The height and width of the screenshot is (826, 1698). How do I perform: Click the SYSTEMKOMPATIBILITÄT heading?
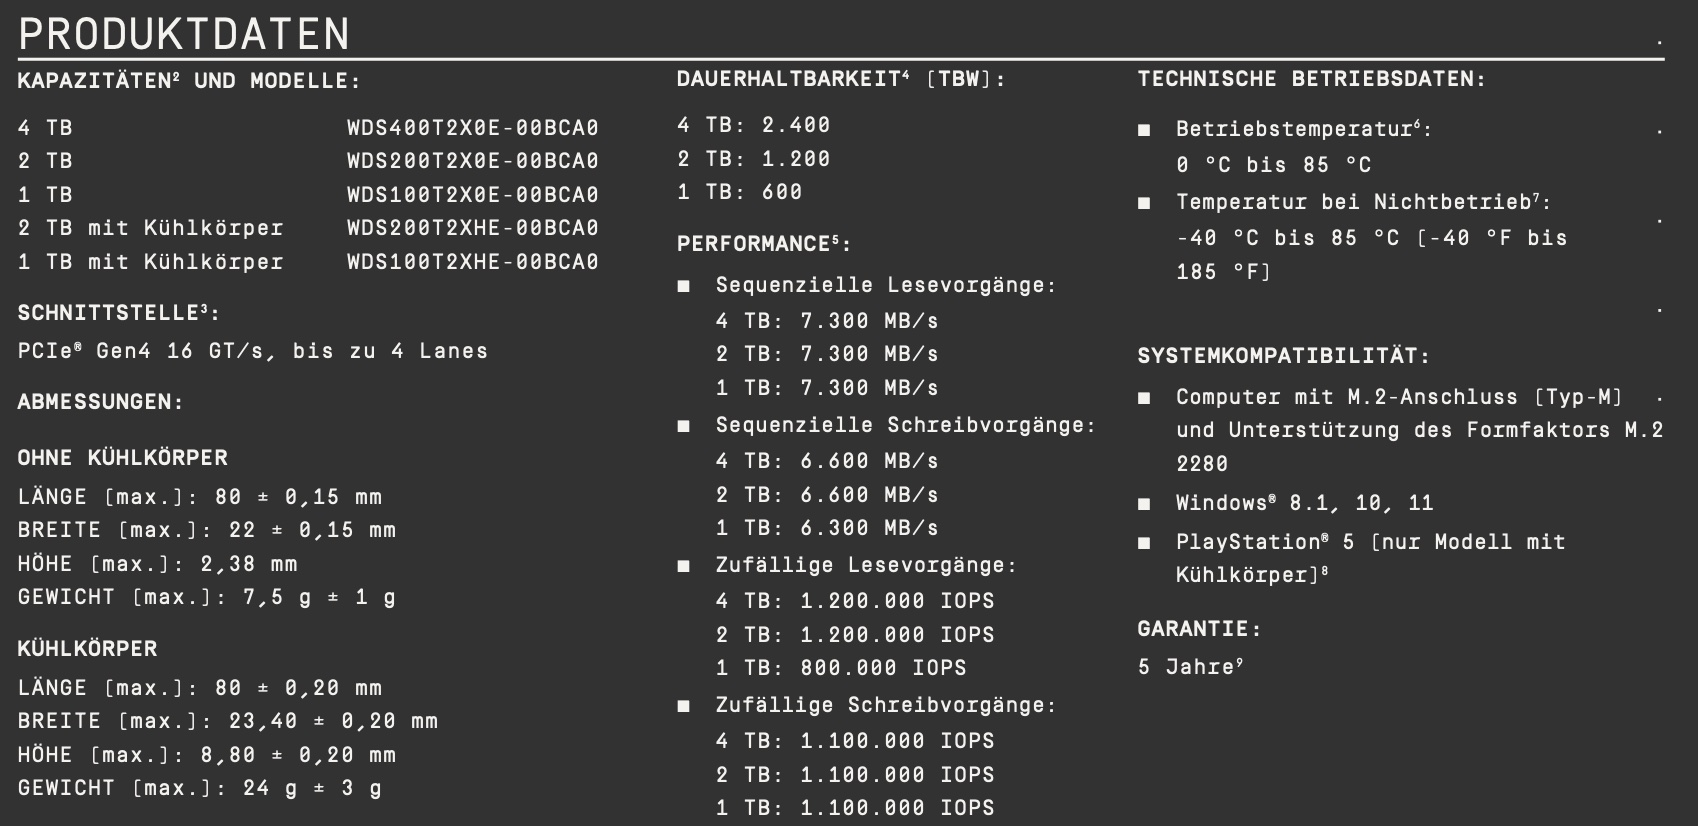[1283, 355]
